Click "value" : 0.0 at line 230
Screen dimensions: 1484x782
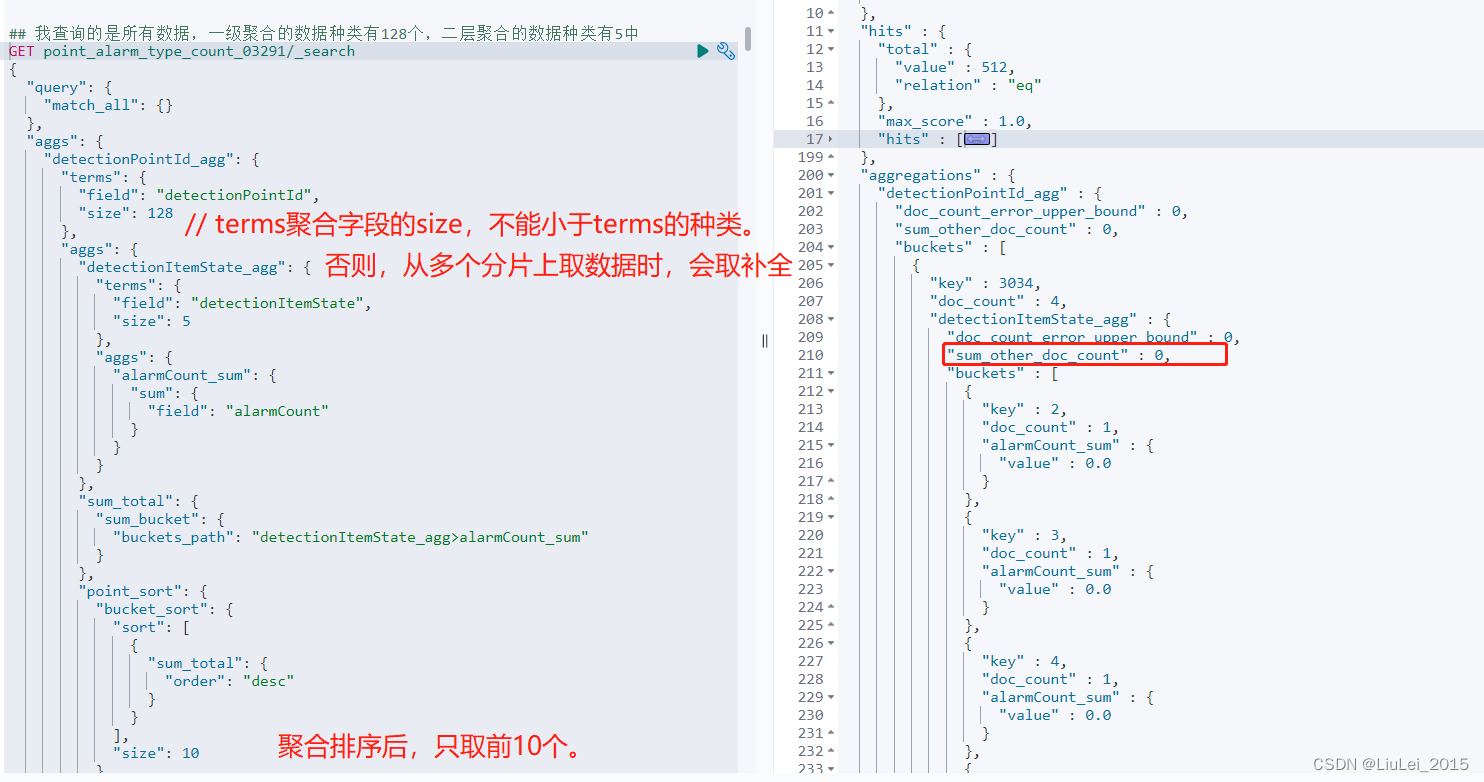click(1055, 715)
